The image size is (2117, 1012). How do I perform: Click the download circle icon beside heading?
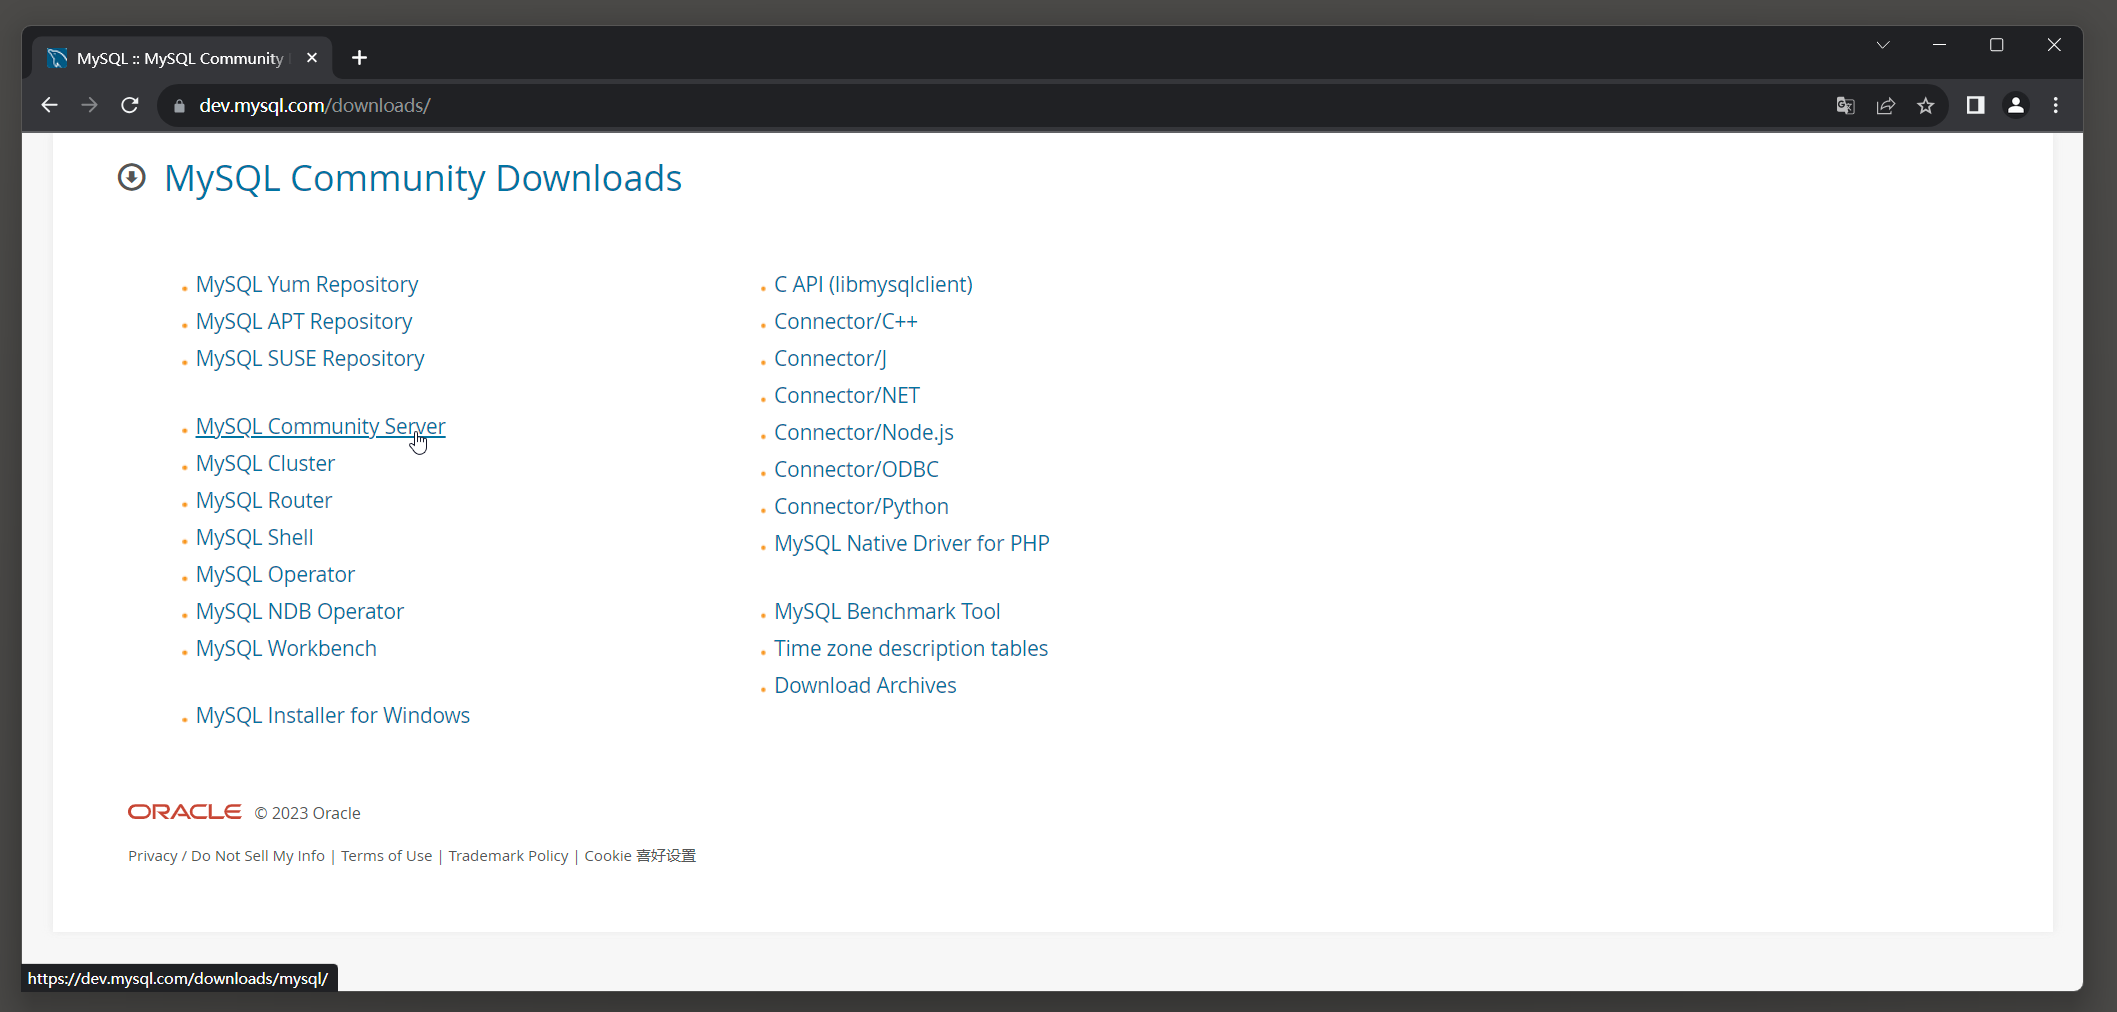(132, 177)
